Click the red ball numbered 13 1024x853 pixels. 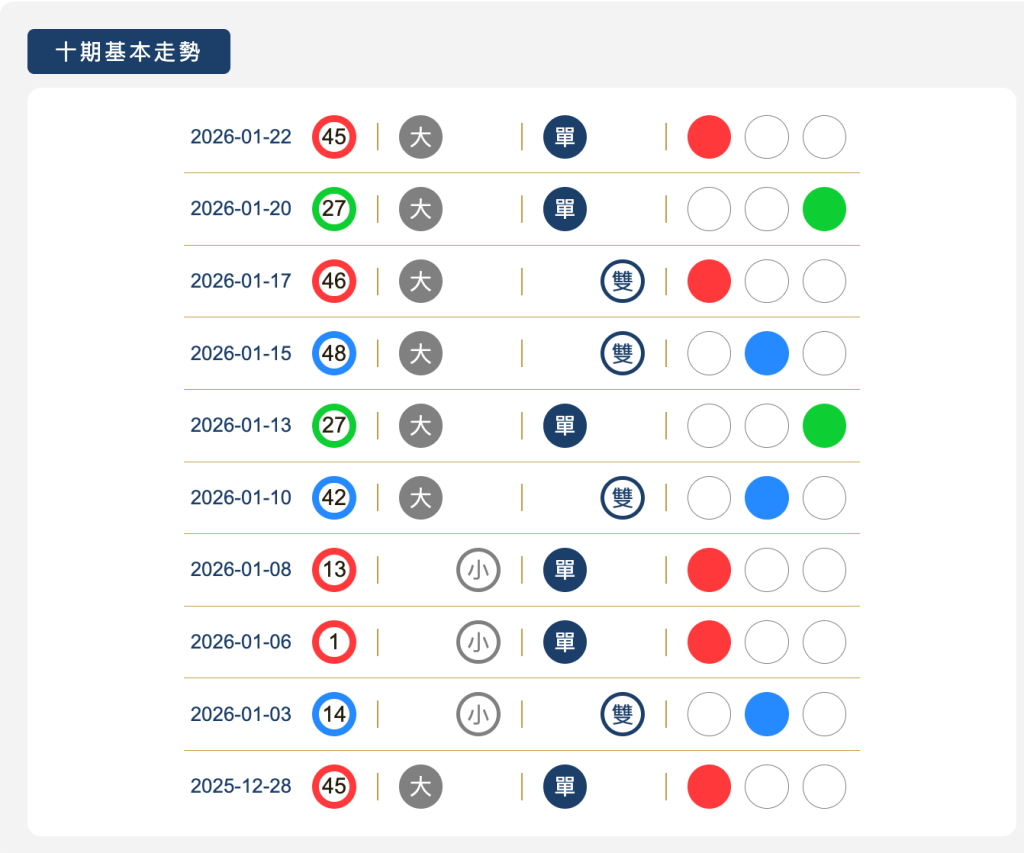335,570
